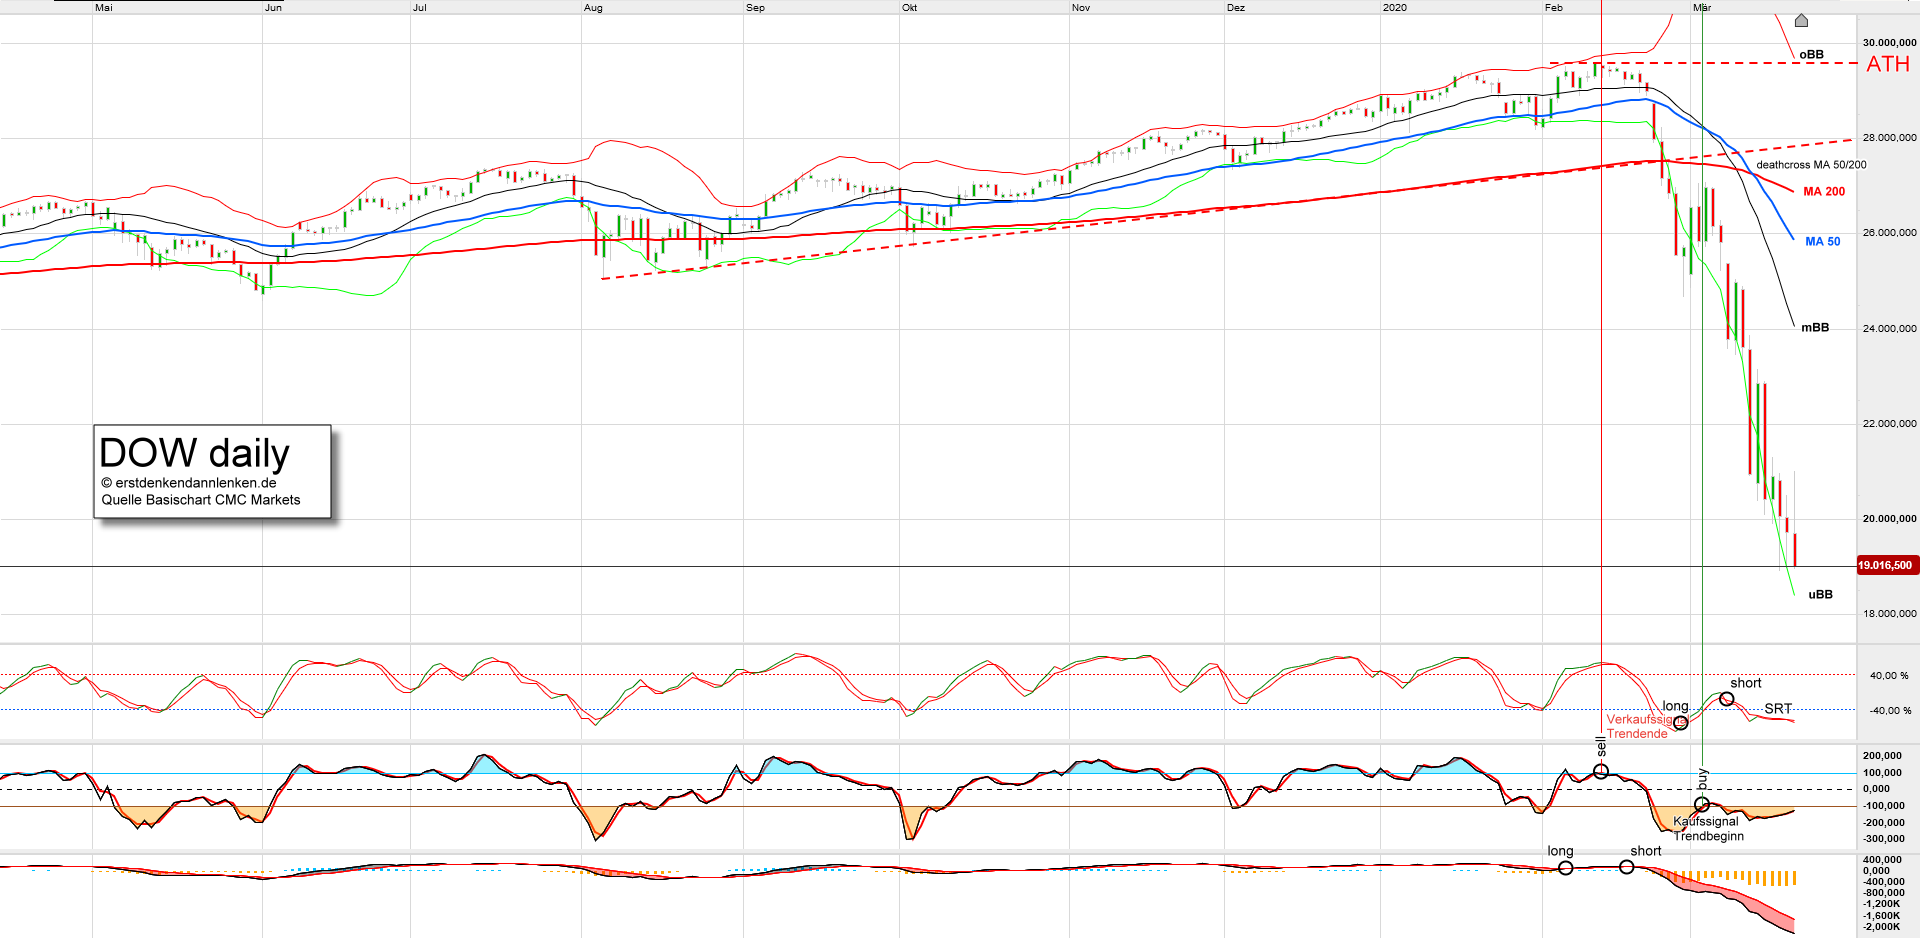Select the Aug label on time axis
Viewport: 1920px width, 938px height.
[593, 8]
